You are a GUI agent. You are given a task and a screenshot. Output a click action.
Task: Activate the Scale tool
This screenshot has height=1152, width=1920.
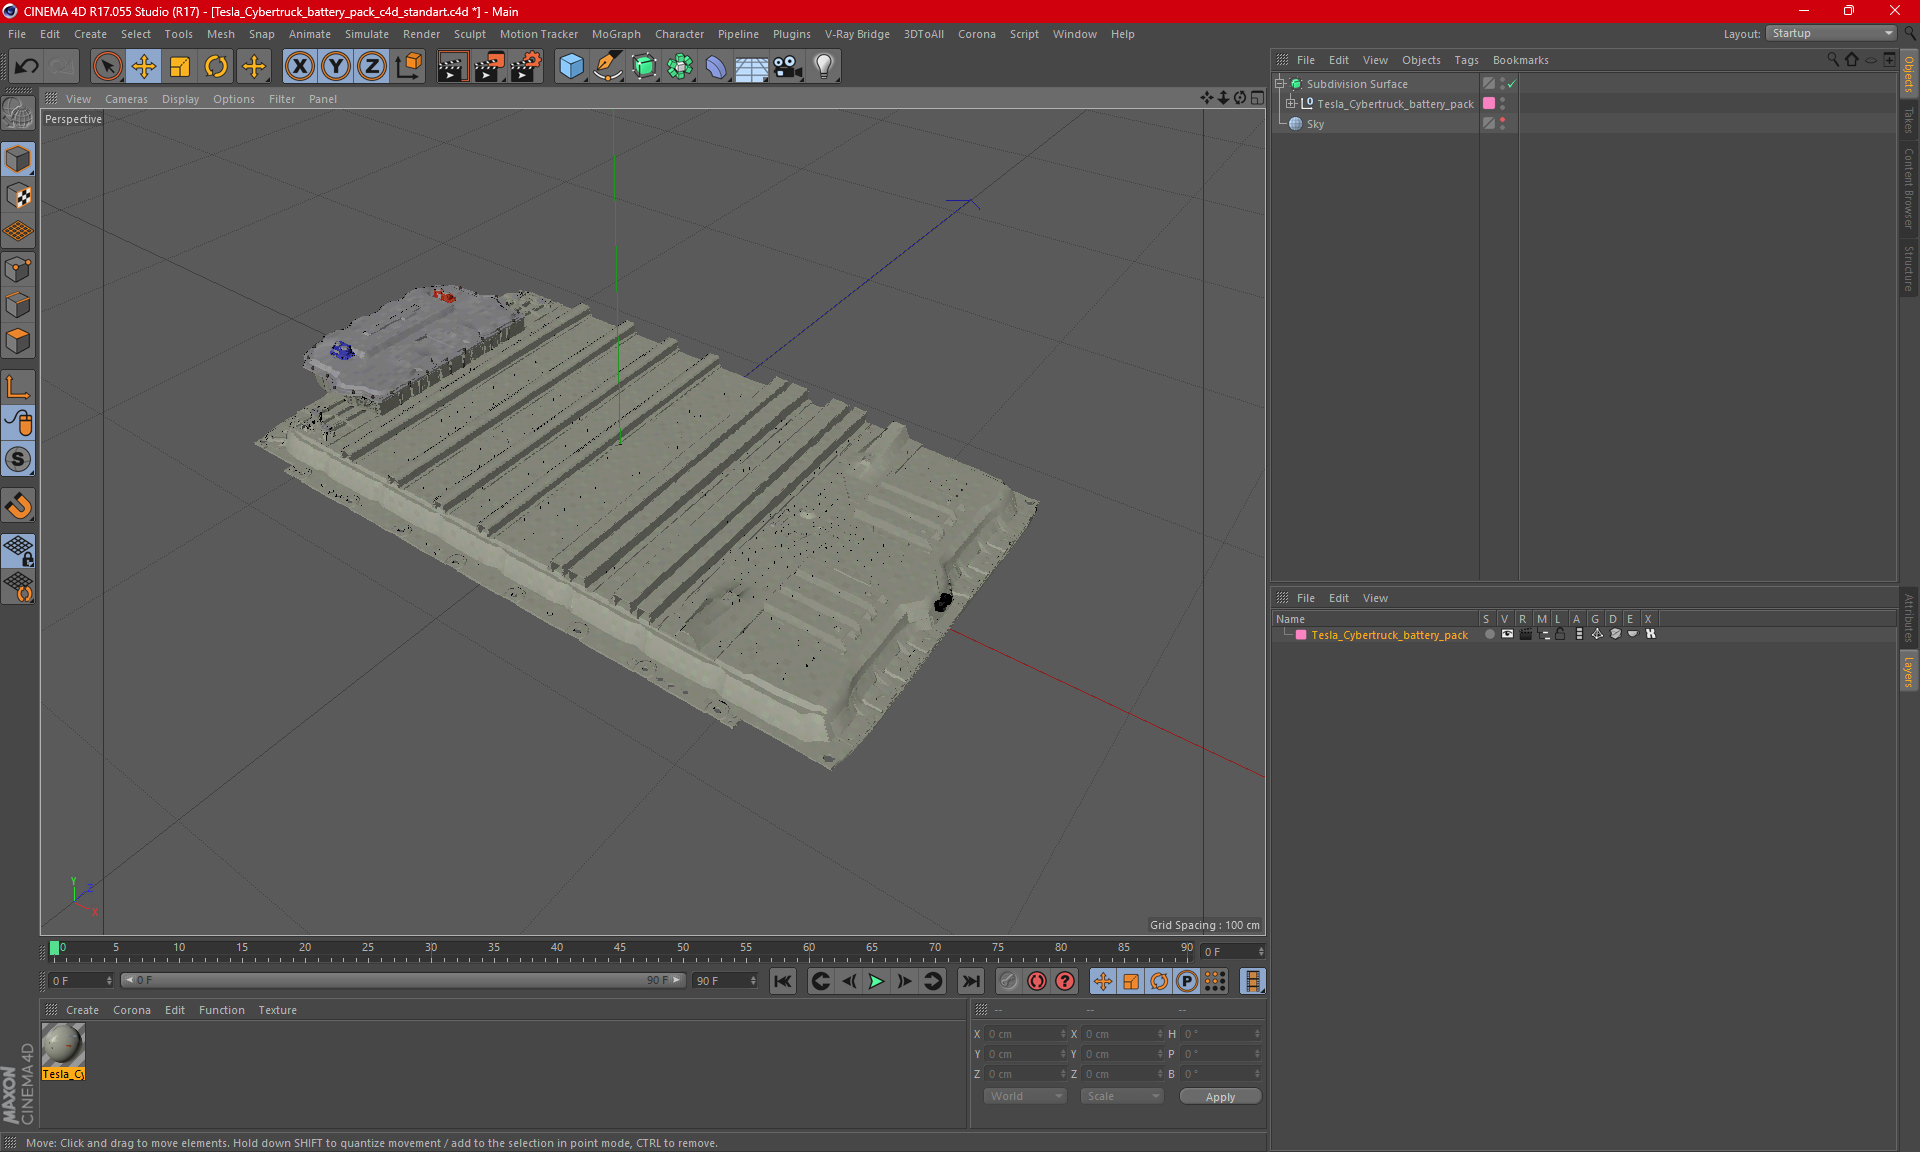(180, 67)
